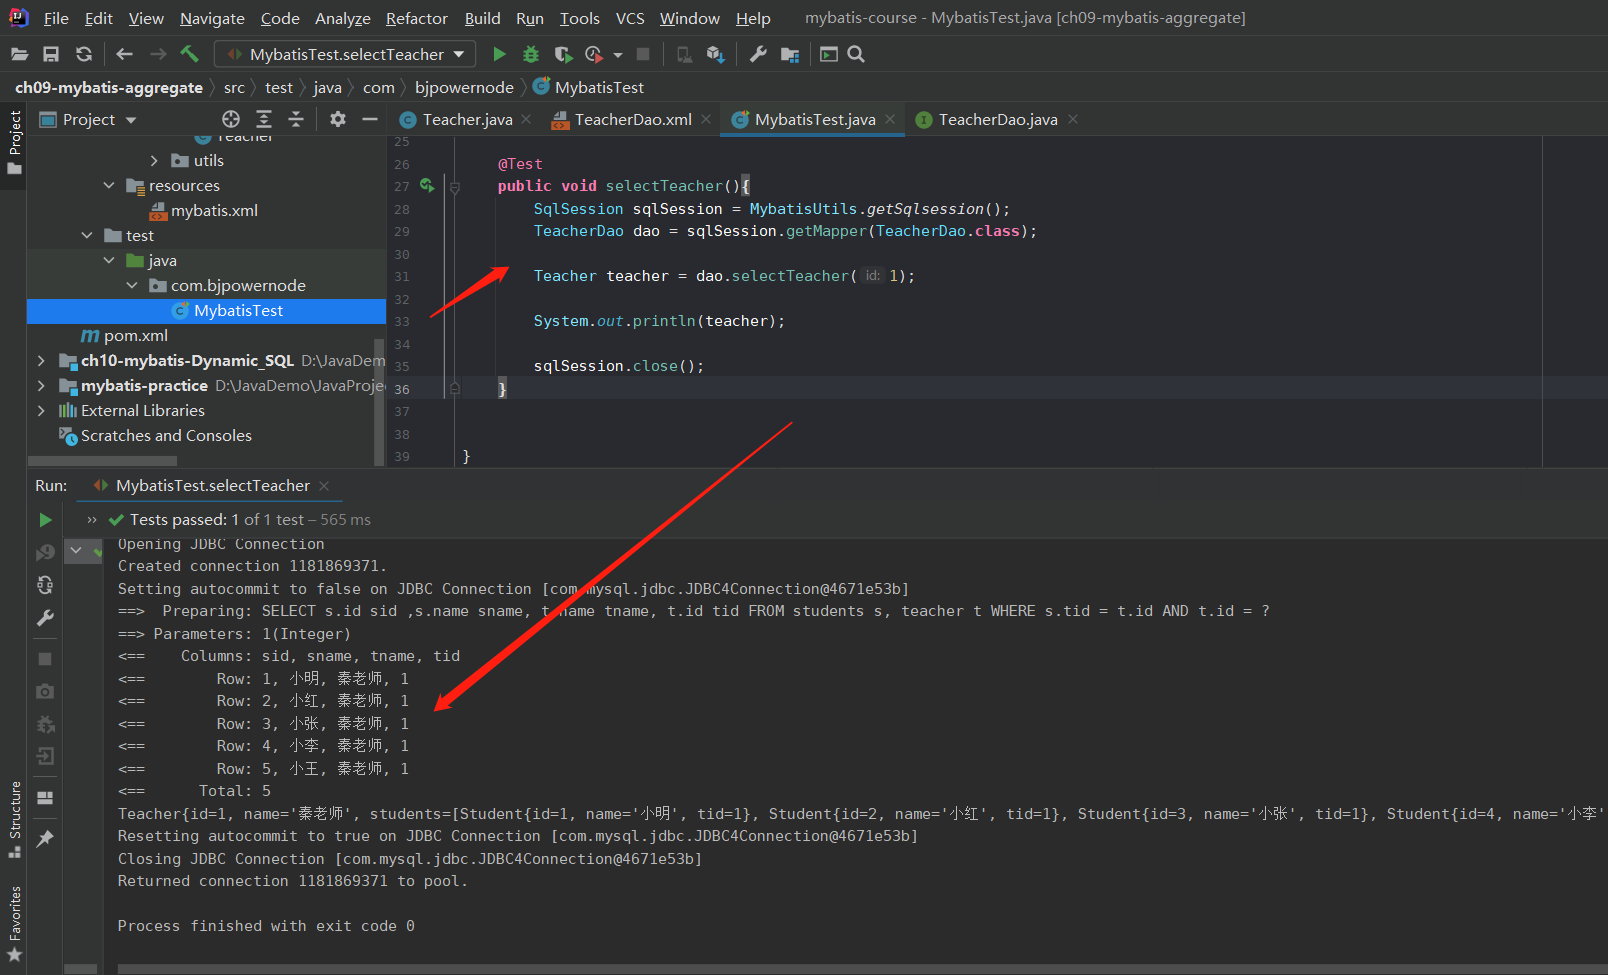Rerun the test from the Run panel

45,520
